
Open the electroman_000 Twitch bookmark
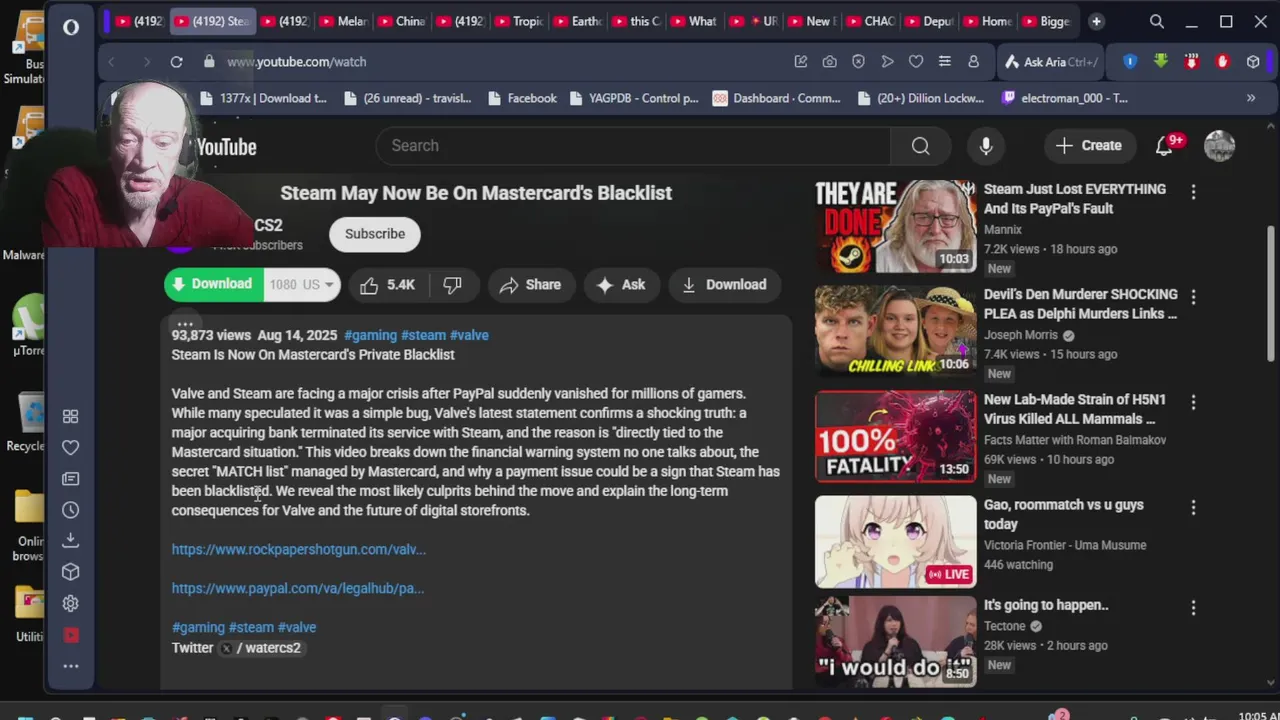[x=1064, y=98]
